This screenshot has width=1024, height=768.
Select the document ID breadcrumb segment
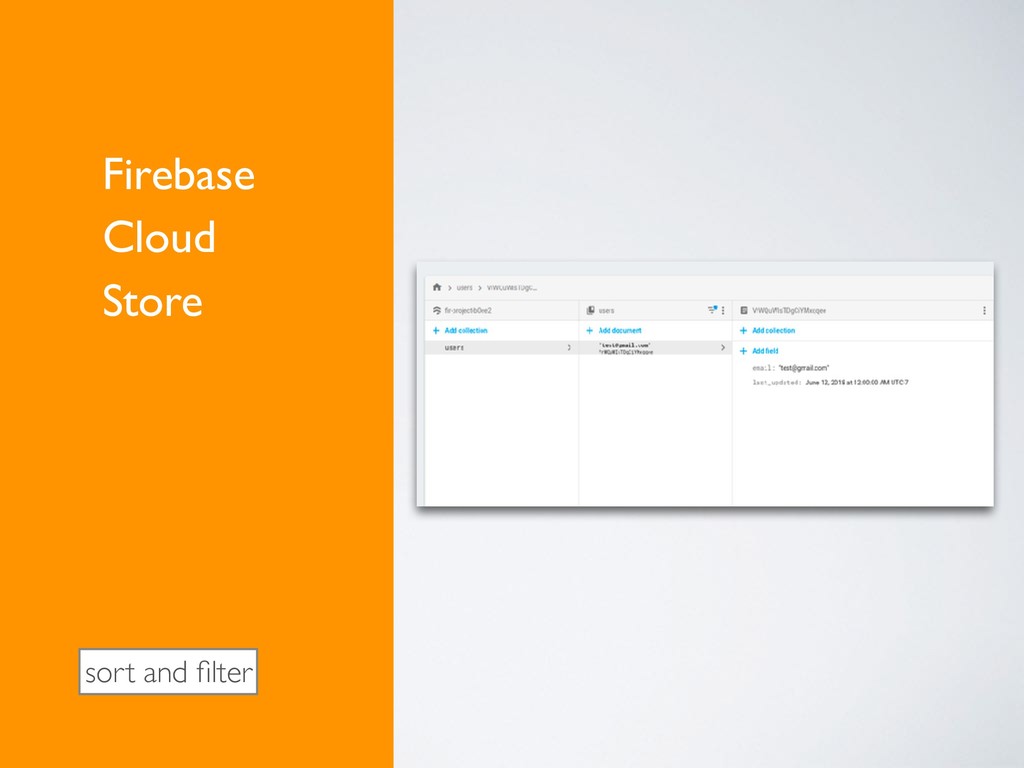pos(512,287)
